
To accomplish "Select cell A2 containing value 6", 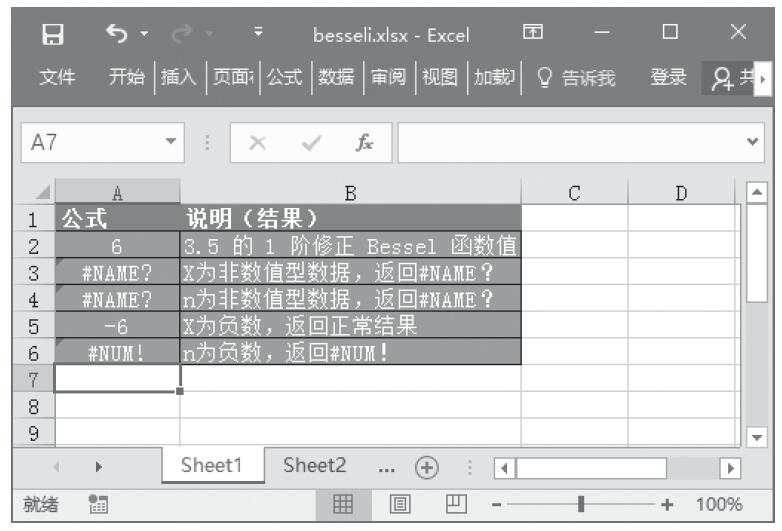I will 117,246.
